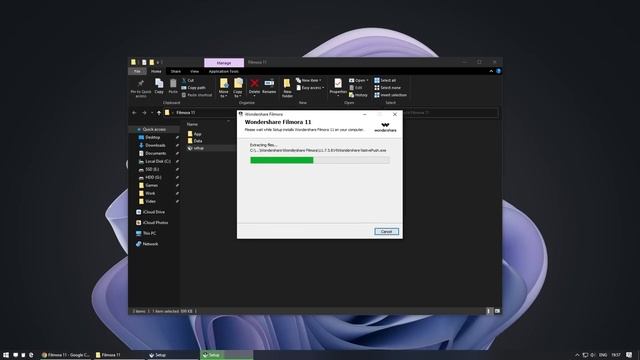Sort by the Name column header
Image resolution: width=640 pixels, height=360 pixels.
[192, 124]
